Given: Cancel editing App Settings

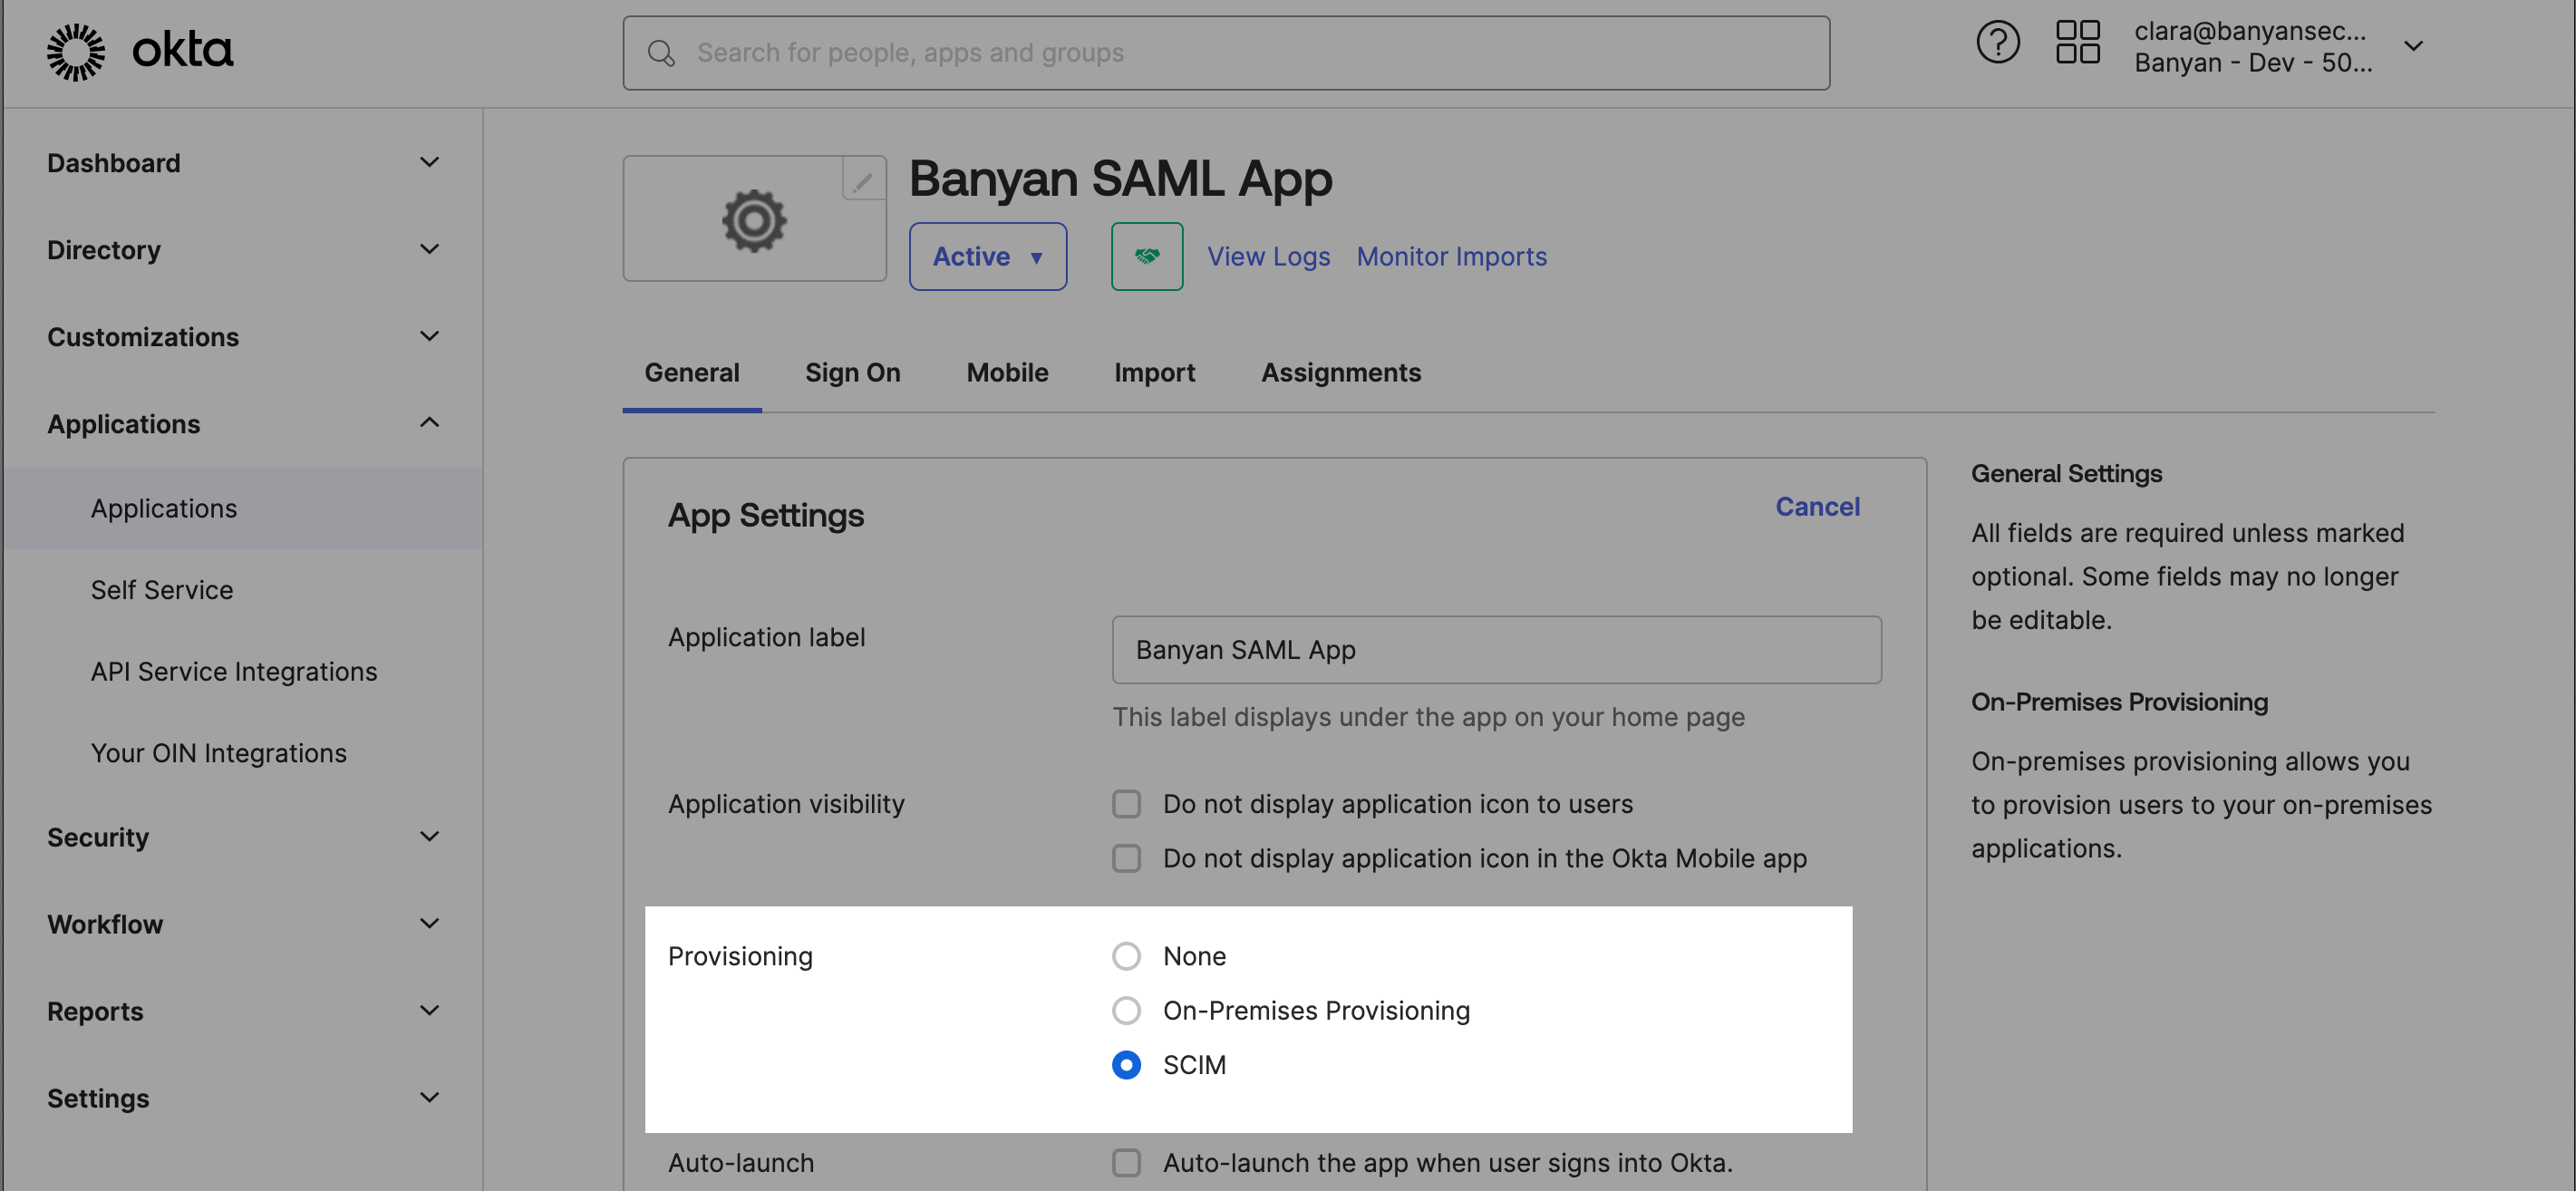Looking at the screenshot, I should pos(1816,507).
